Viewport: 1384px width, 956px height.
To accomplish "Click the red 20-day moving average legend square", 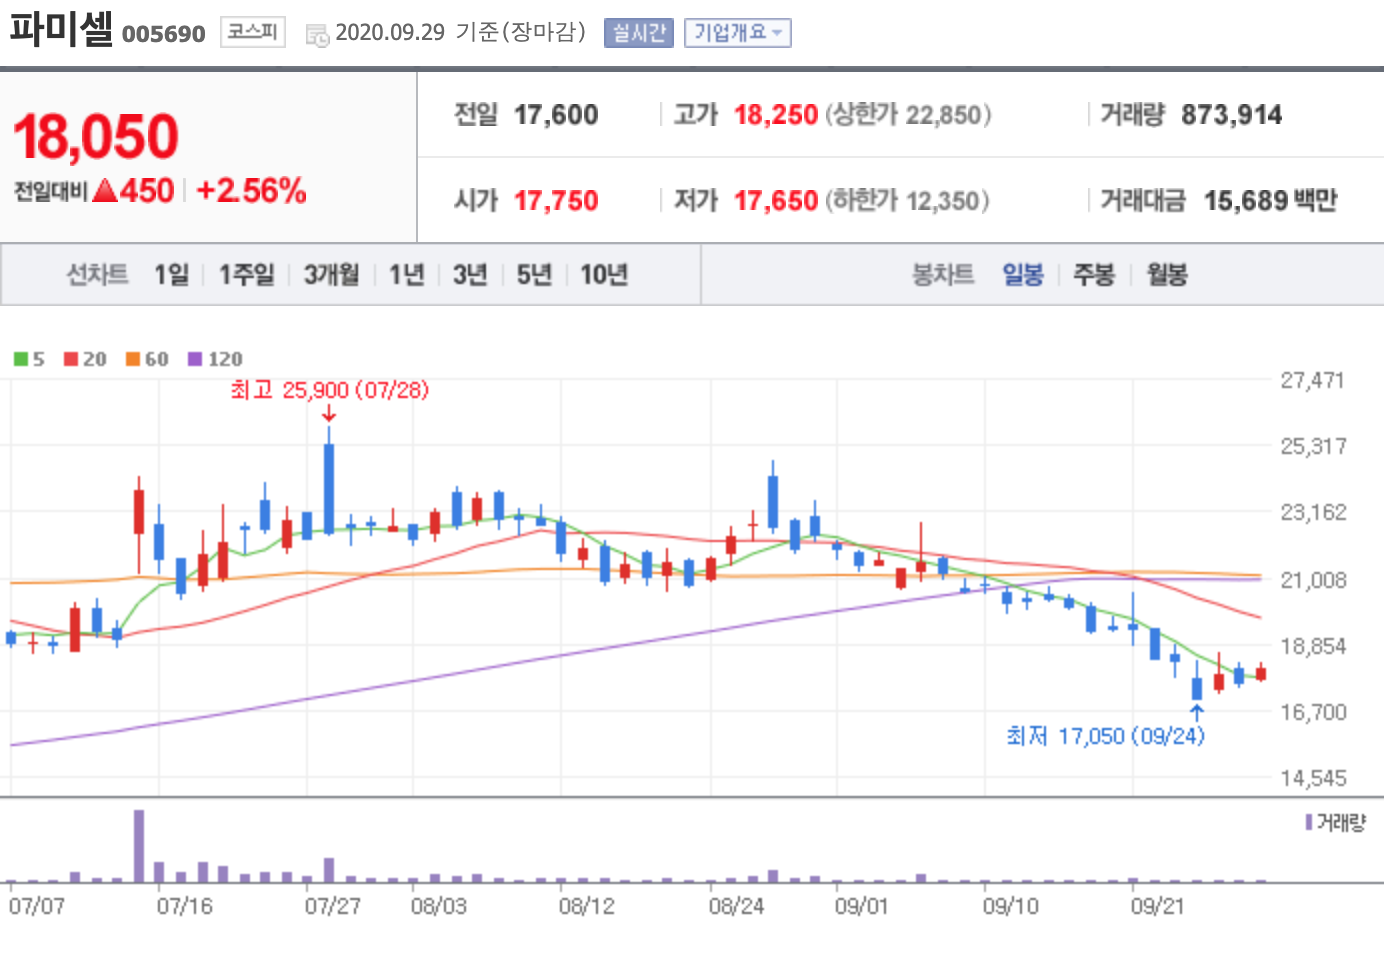I will coord(71,359).
